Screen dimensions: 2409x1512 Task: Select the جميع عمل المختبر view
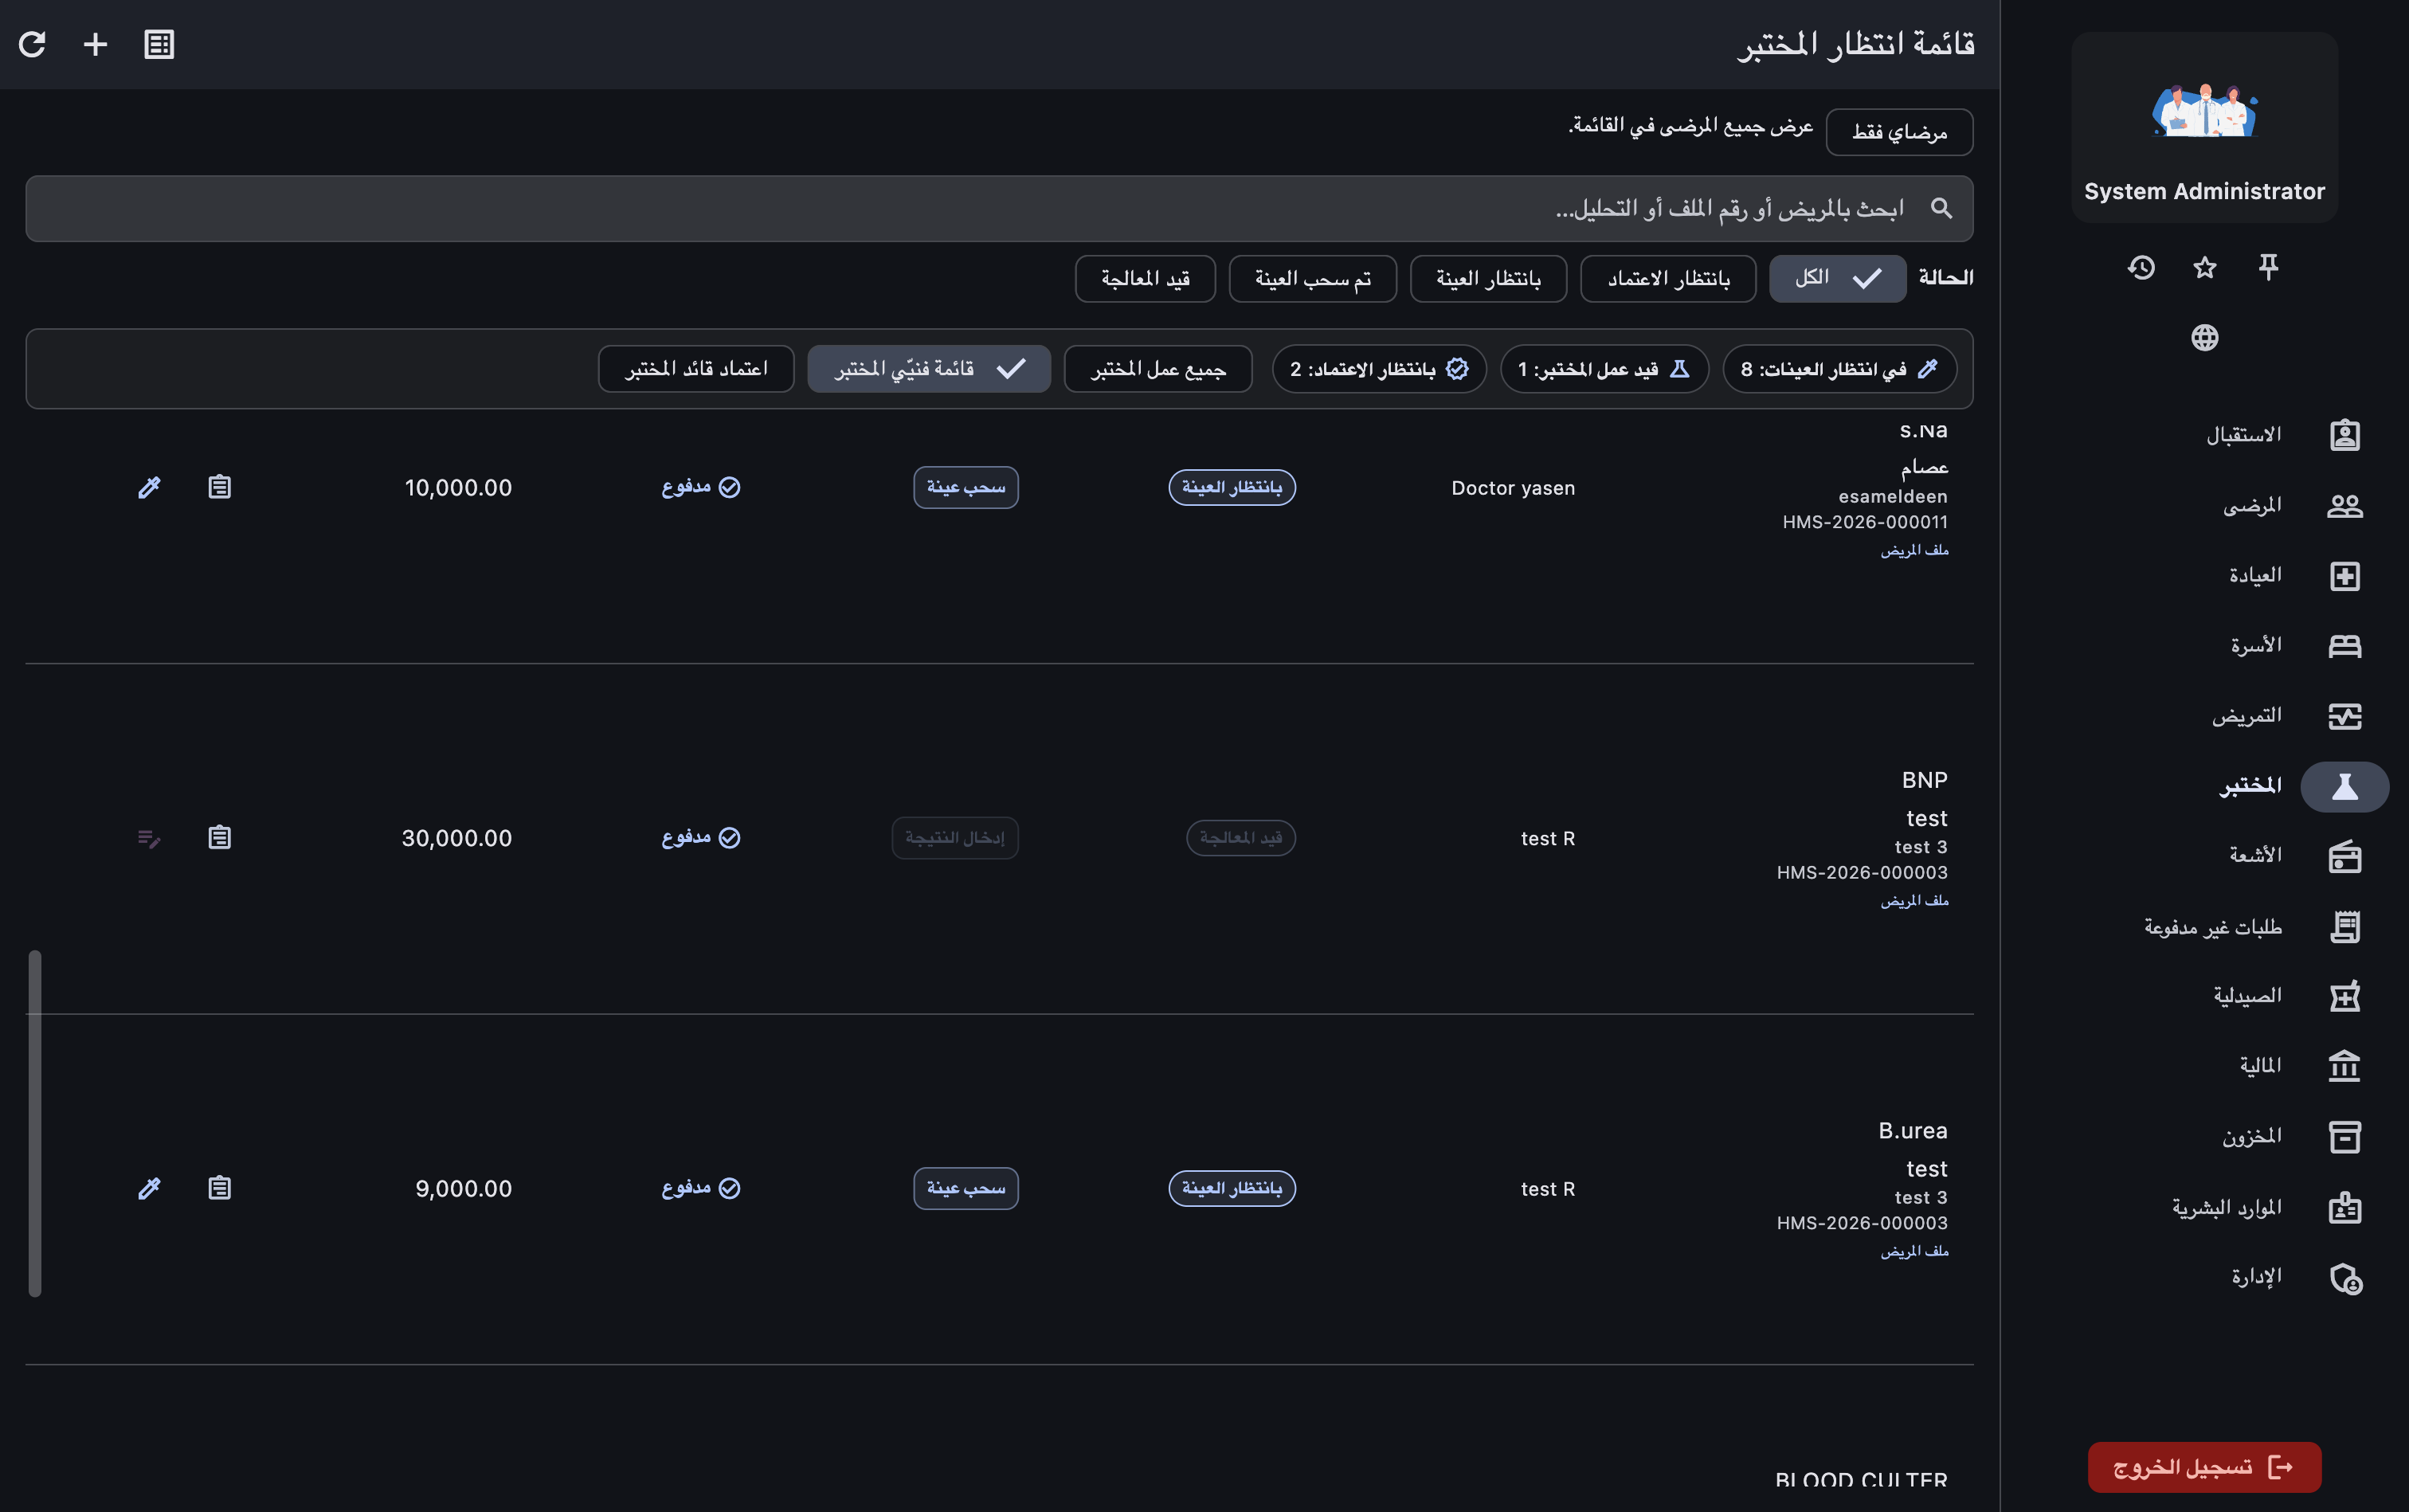click(x=1158, y=369)
